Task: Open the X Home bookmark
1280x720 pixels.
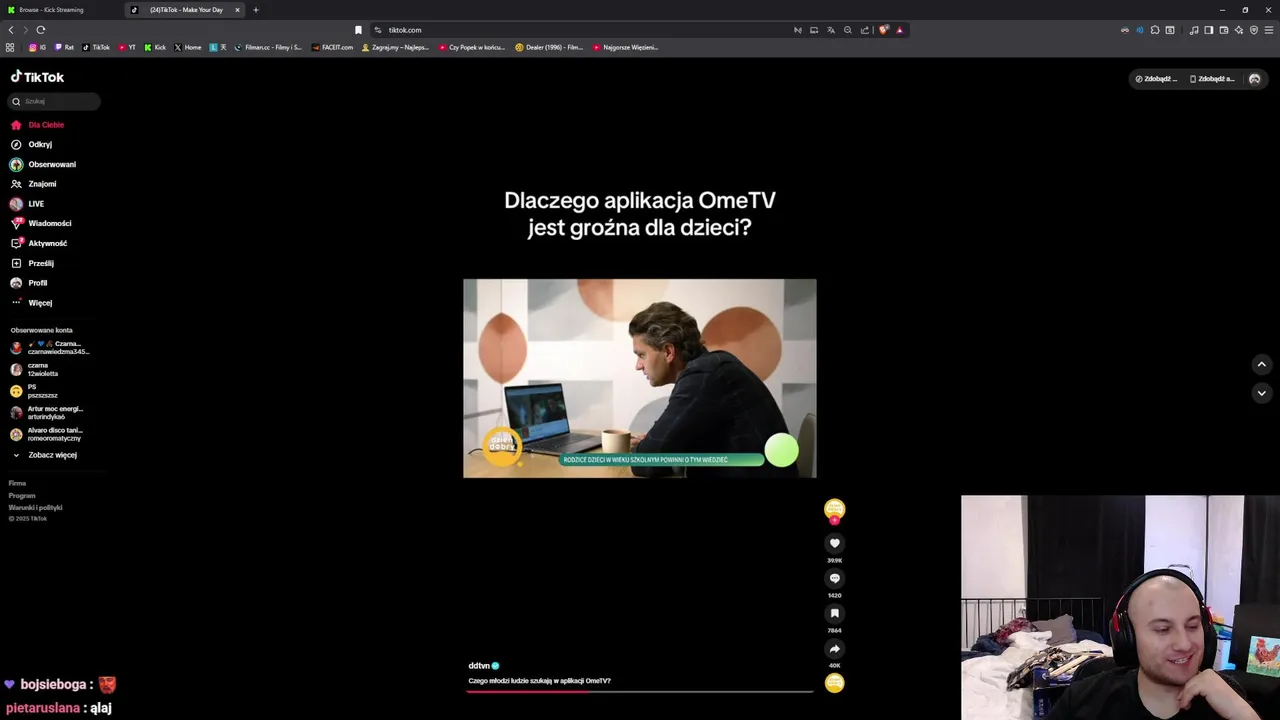Action: pos(188,47)
